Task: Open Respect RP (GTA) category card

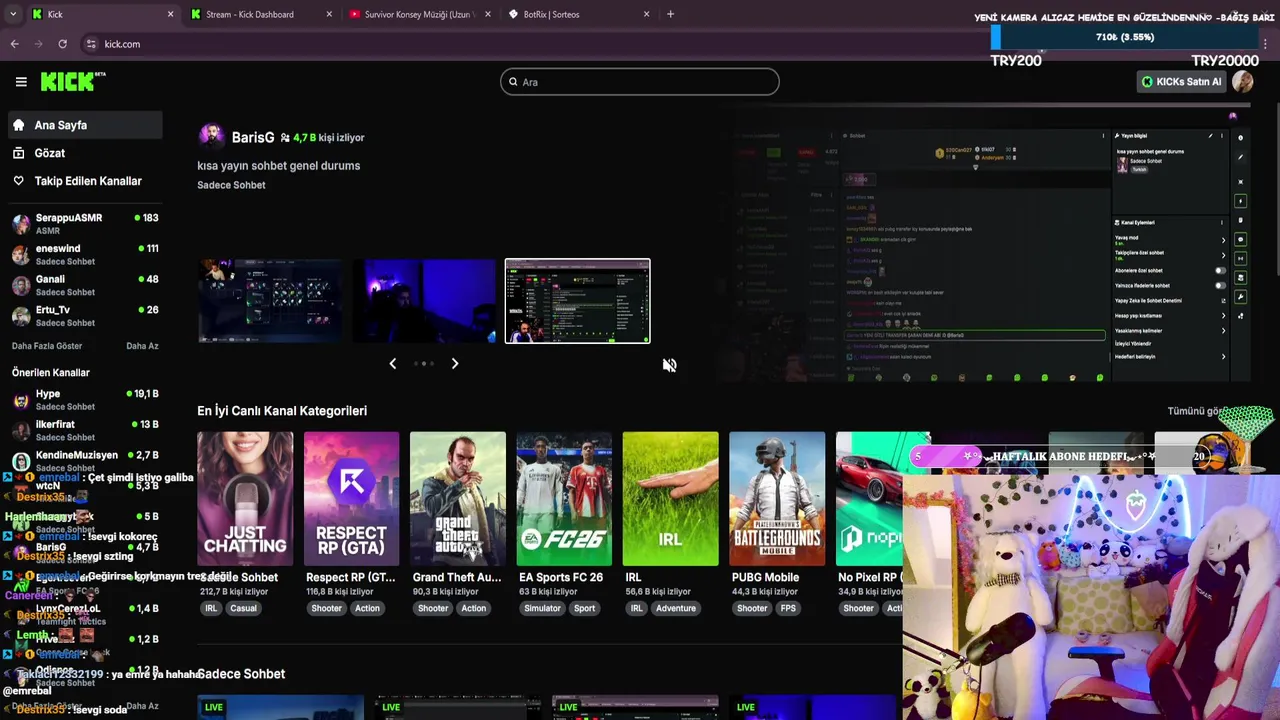Action: point(351,499)
